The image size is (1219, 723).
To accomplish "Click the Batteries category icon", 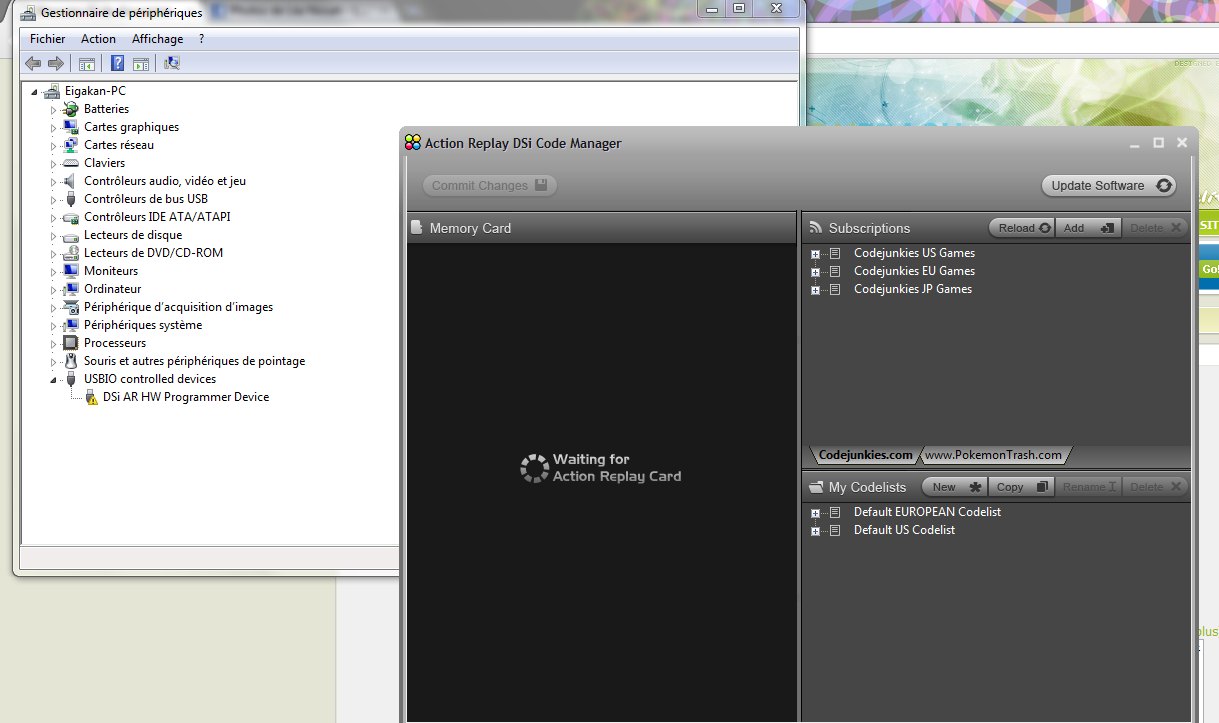I will (70, 109).
